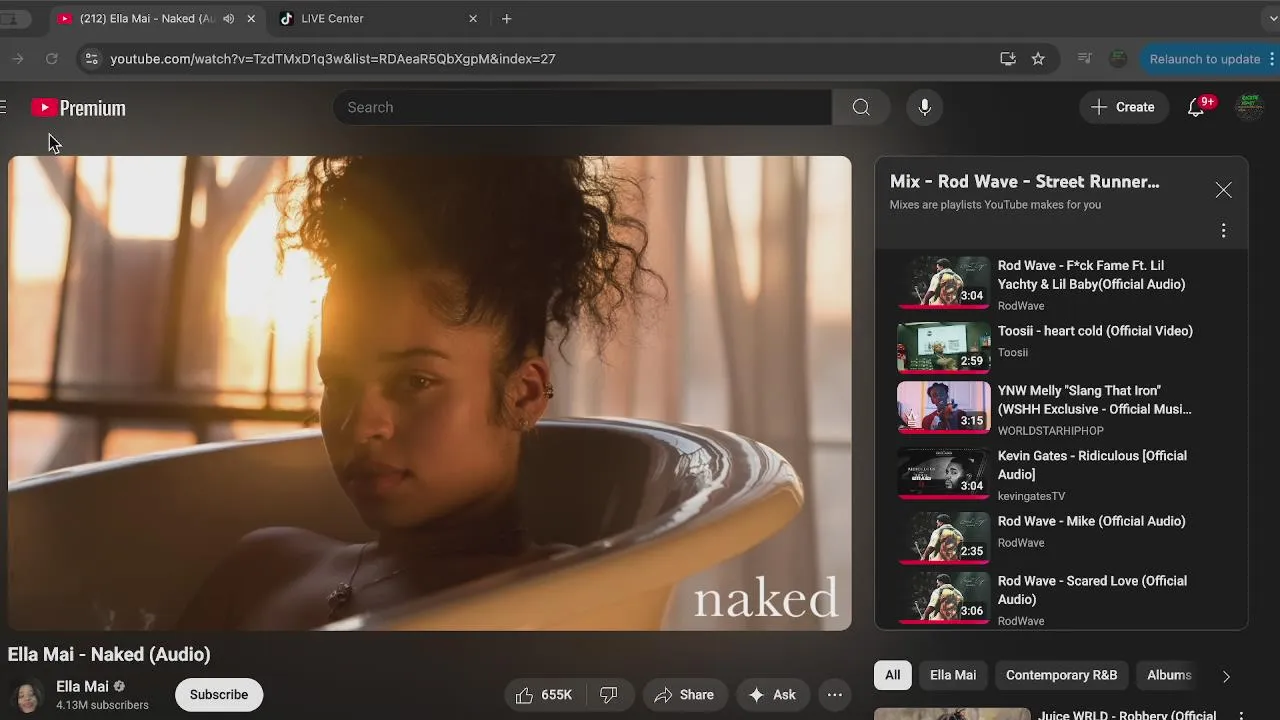Open Ella Mai channel name link
Viewport: 1280px width, 720px height.
(82, 686)
